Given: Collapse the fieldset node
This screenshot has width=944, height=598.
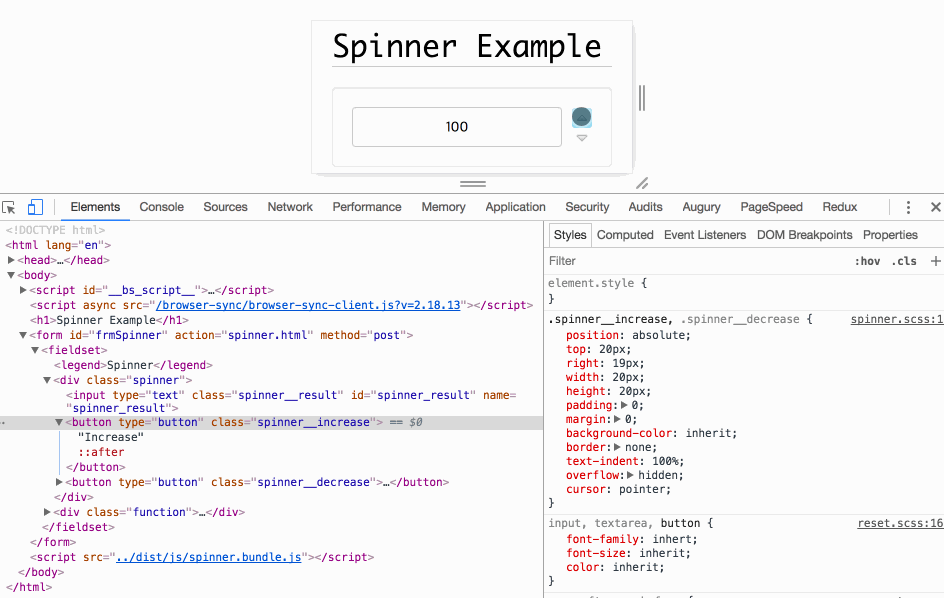Looking at the screenshot, I should pyautogui.click(x=35, y=350).
